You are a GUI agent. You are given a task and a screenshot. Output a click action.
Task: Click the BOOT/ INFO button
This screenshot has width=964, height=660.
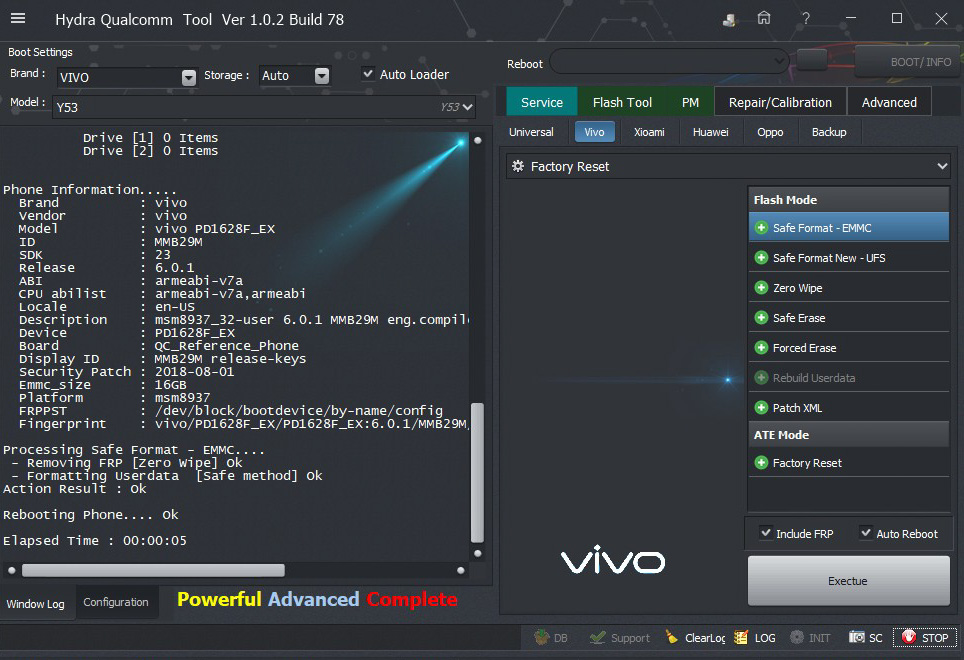(x=909, y=61)
